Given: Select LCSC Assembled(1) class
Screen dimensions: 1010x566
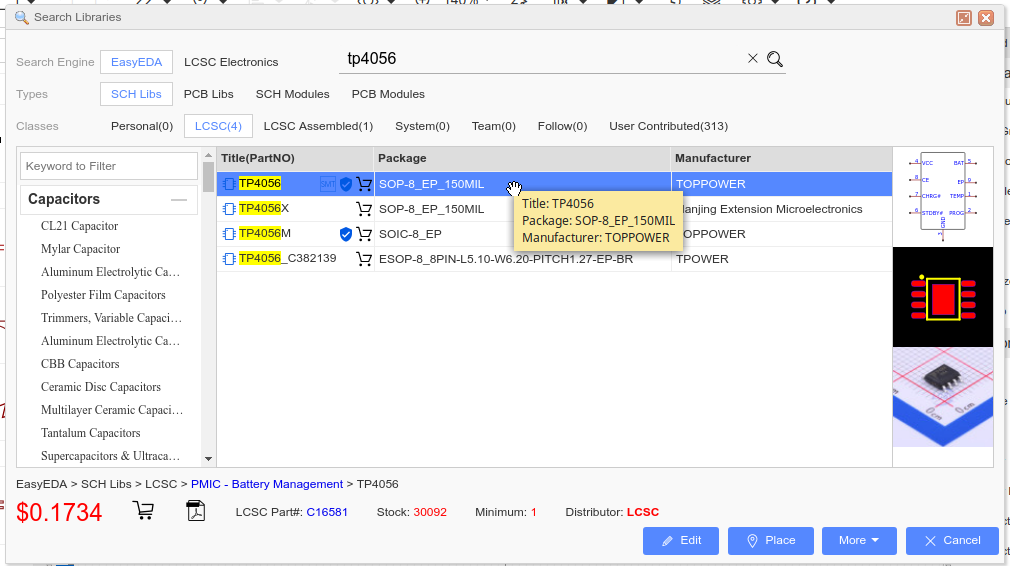Looking at the screenshot, I should (318, 126).
